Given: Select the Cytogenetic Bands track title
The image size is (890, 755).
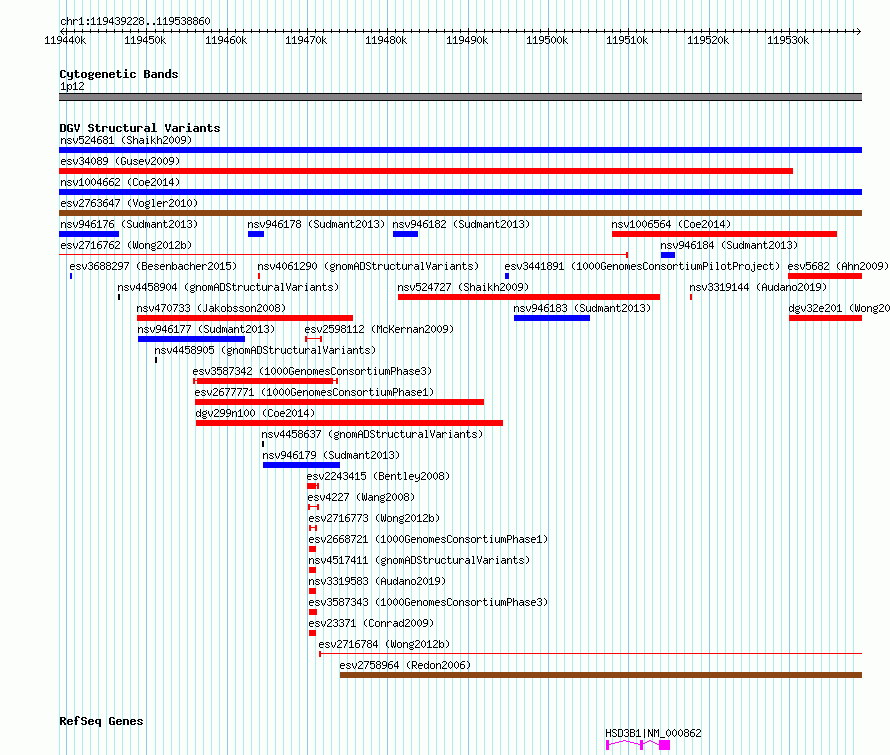Looking at the screenshot, I should click(x=119, y=74).
